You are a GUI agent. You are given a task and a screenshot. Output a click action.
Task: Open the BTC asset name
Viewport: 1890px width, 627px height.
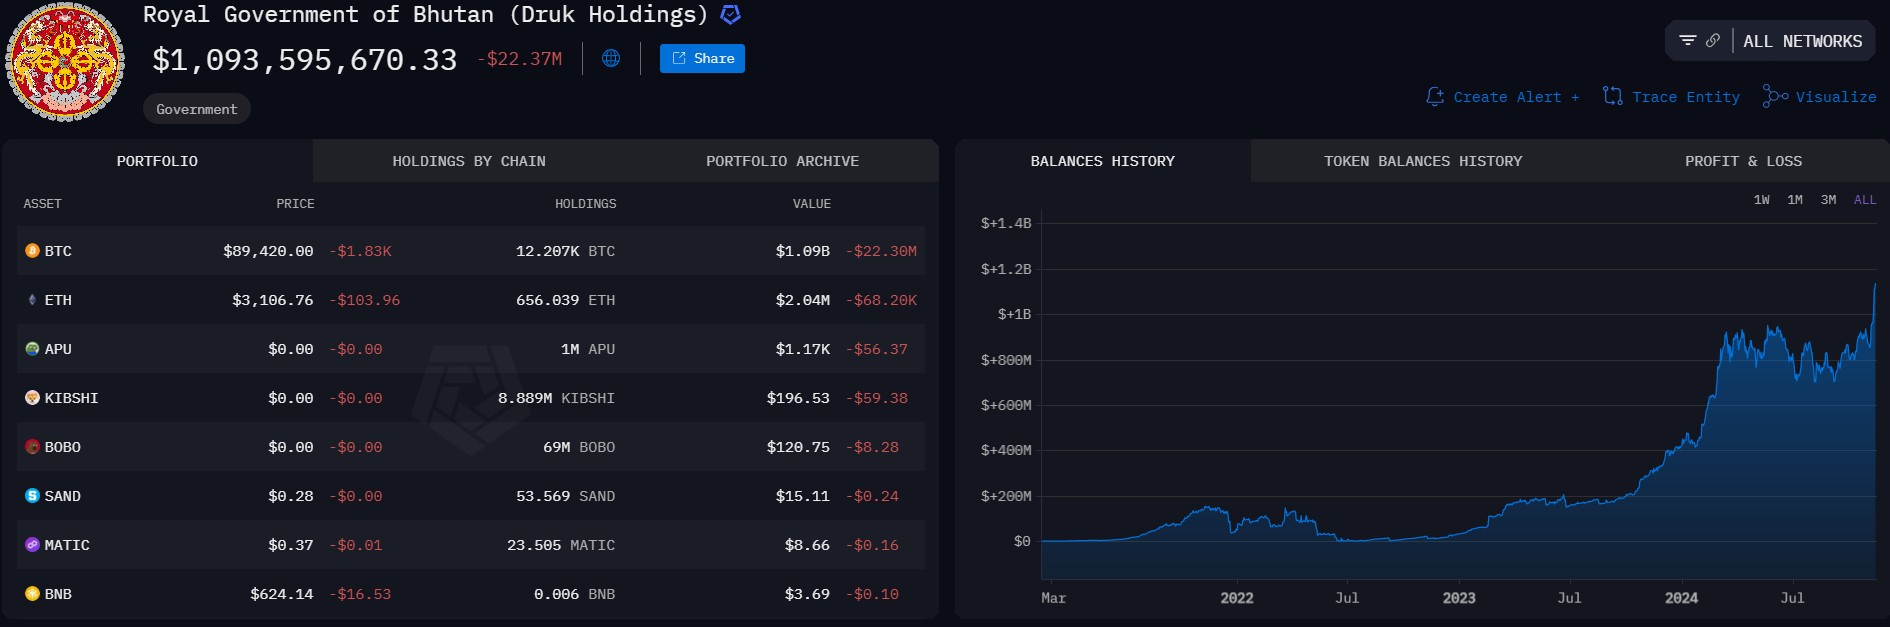[58, 251]
